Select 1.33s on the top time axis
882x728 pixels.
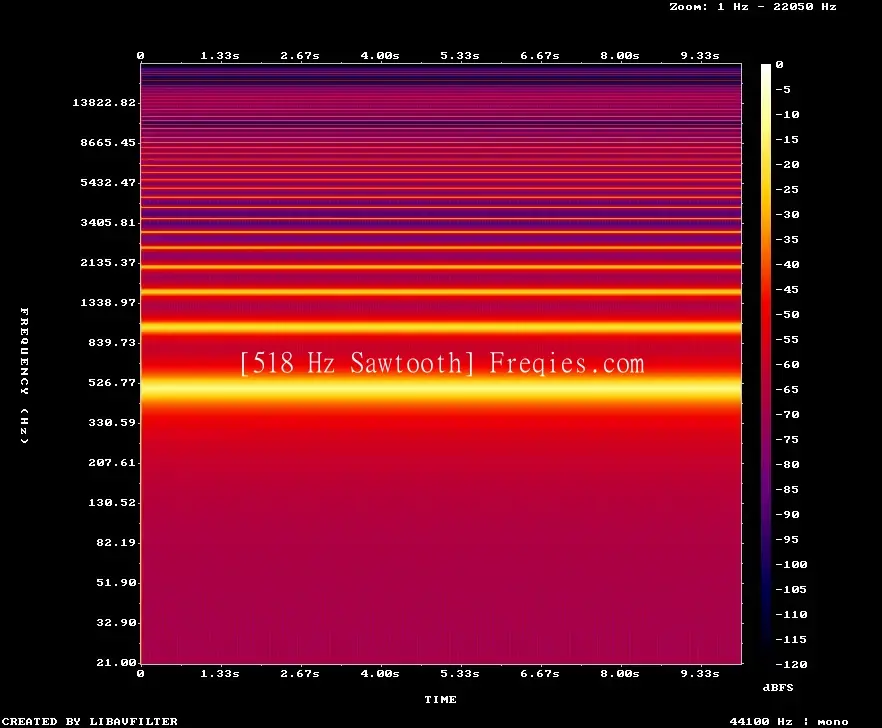pyautogui.click(x=220, y=56)
